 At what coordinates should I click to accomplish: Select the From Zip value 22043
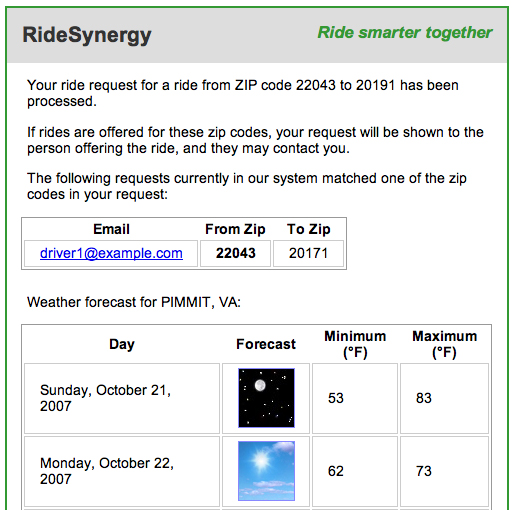[x=236, y=253]
